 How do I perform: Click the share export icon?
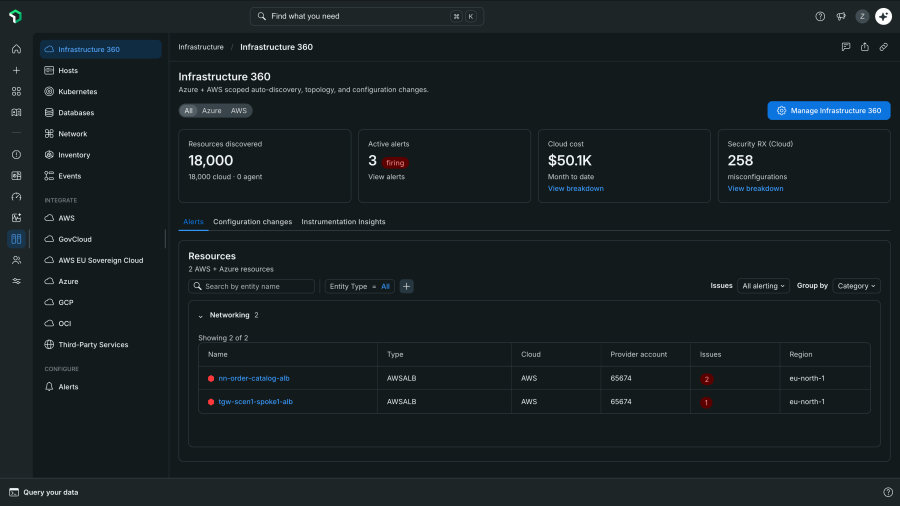pyautogui.click(x=864, y=47)
